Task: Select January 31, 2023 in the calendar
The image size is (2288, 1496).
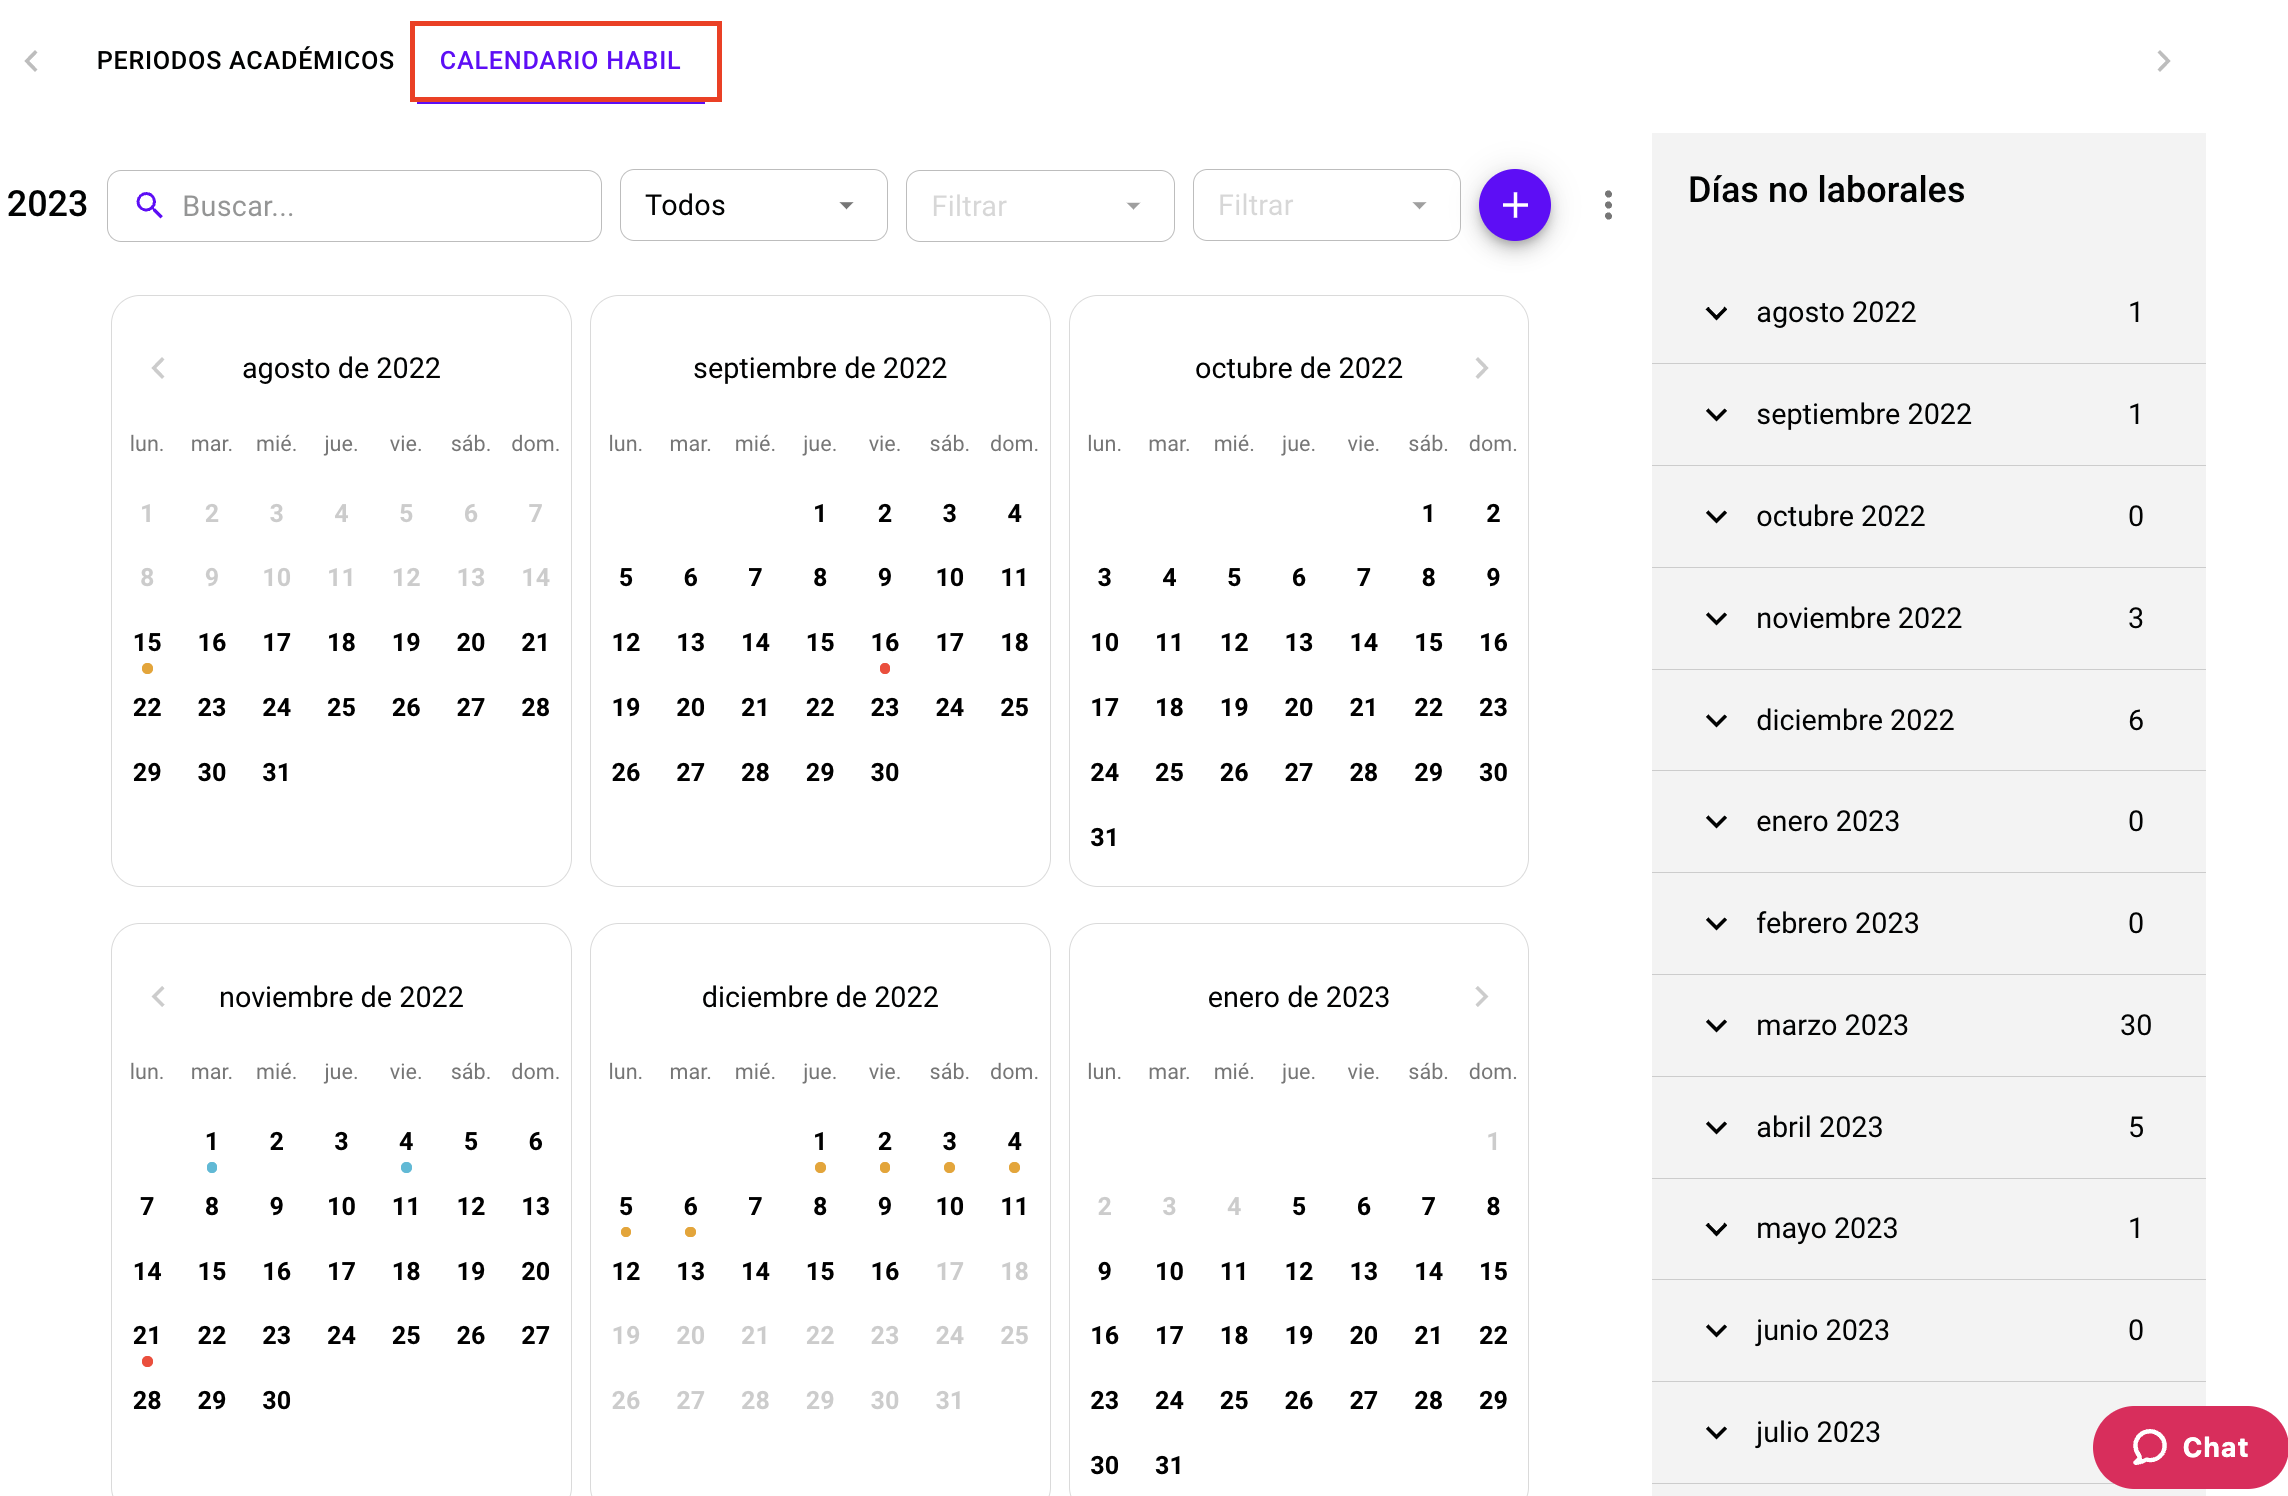Action: 1169,1465
